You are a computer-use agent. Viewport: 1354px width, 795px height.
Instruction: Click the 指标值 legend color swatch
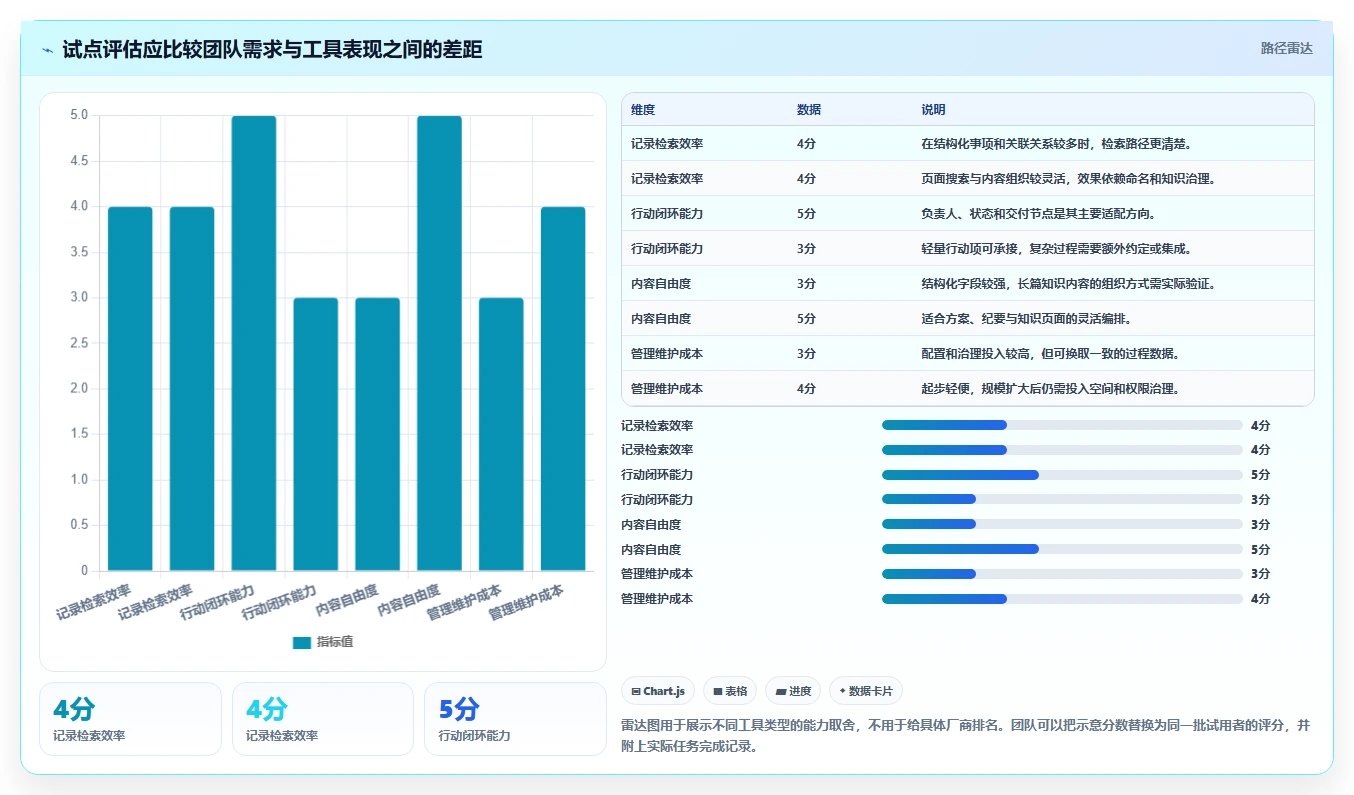pyautogui.click(x=302, y=643)
